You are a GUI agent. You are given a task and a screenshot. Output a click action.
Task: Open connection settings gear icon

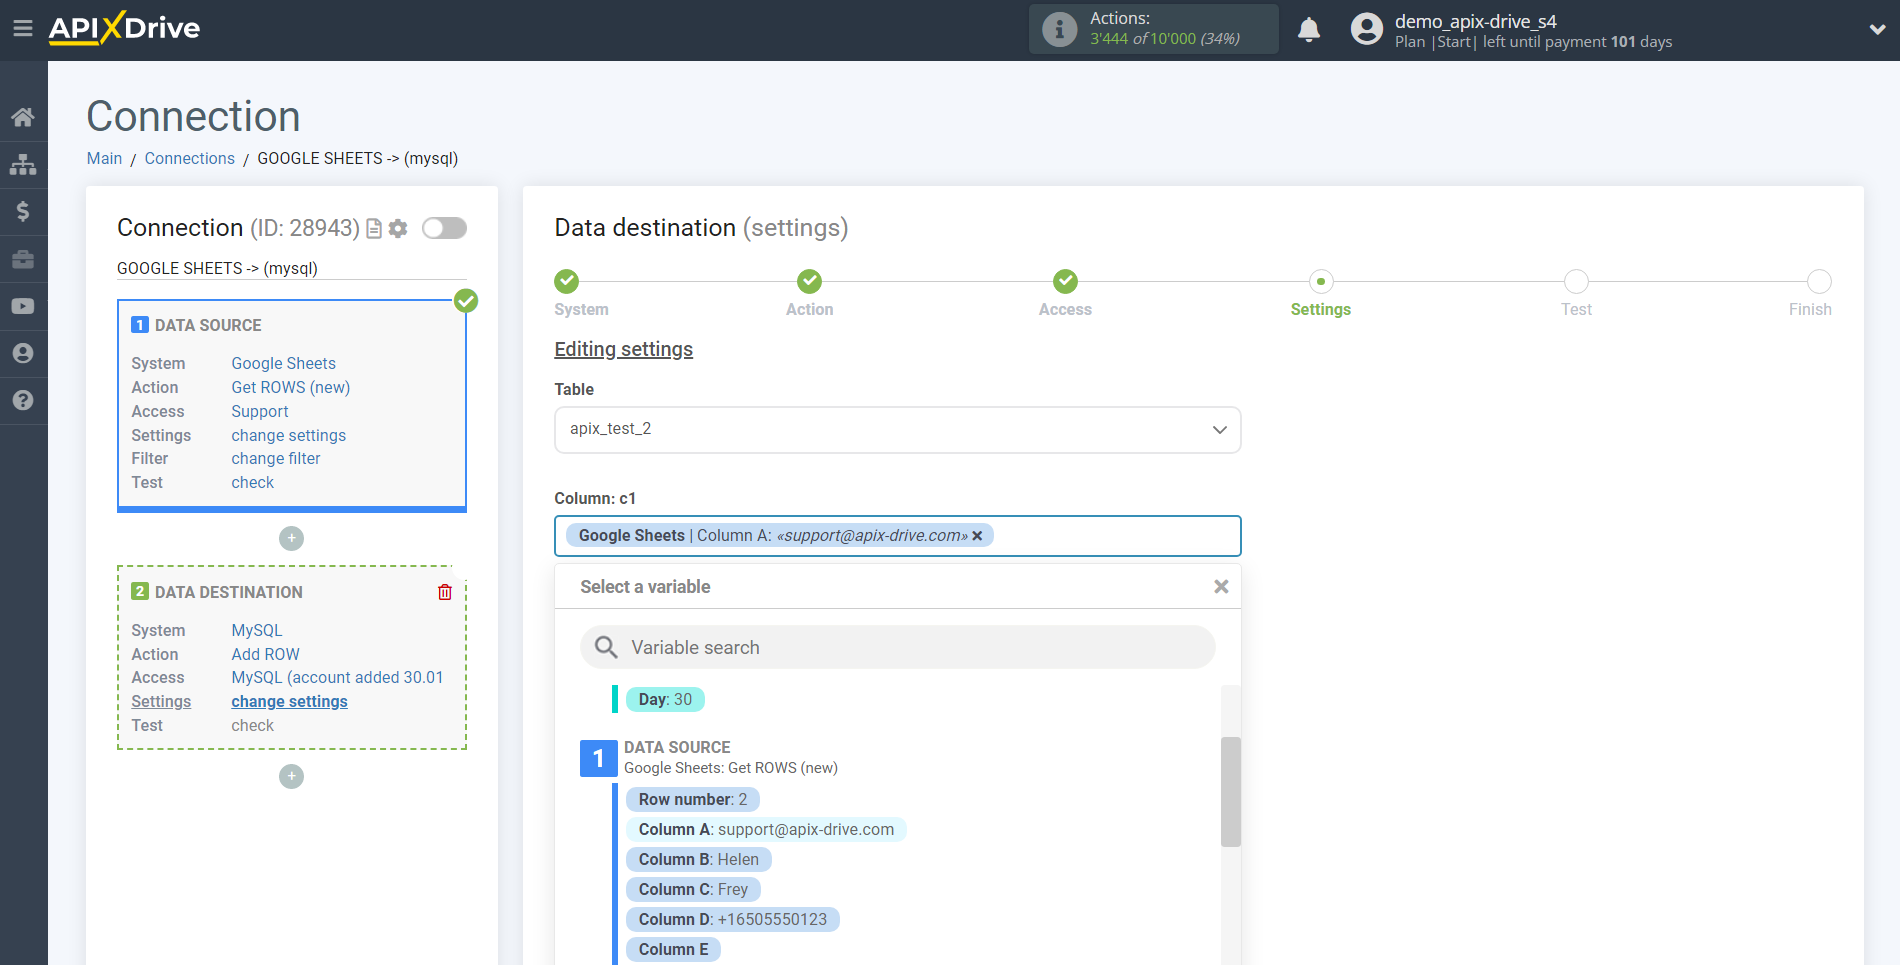click(398, 229)
